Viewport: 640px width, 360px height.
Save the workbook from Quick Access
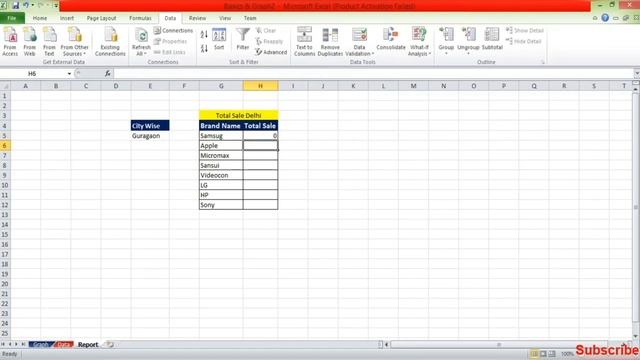(x=16, y=5)
